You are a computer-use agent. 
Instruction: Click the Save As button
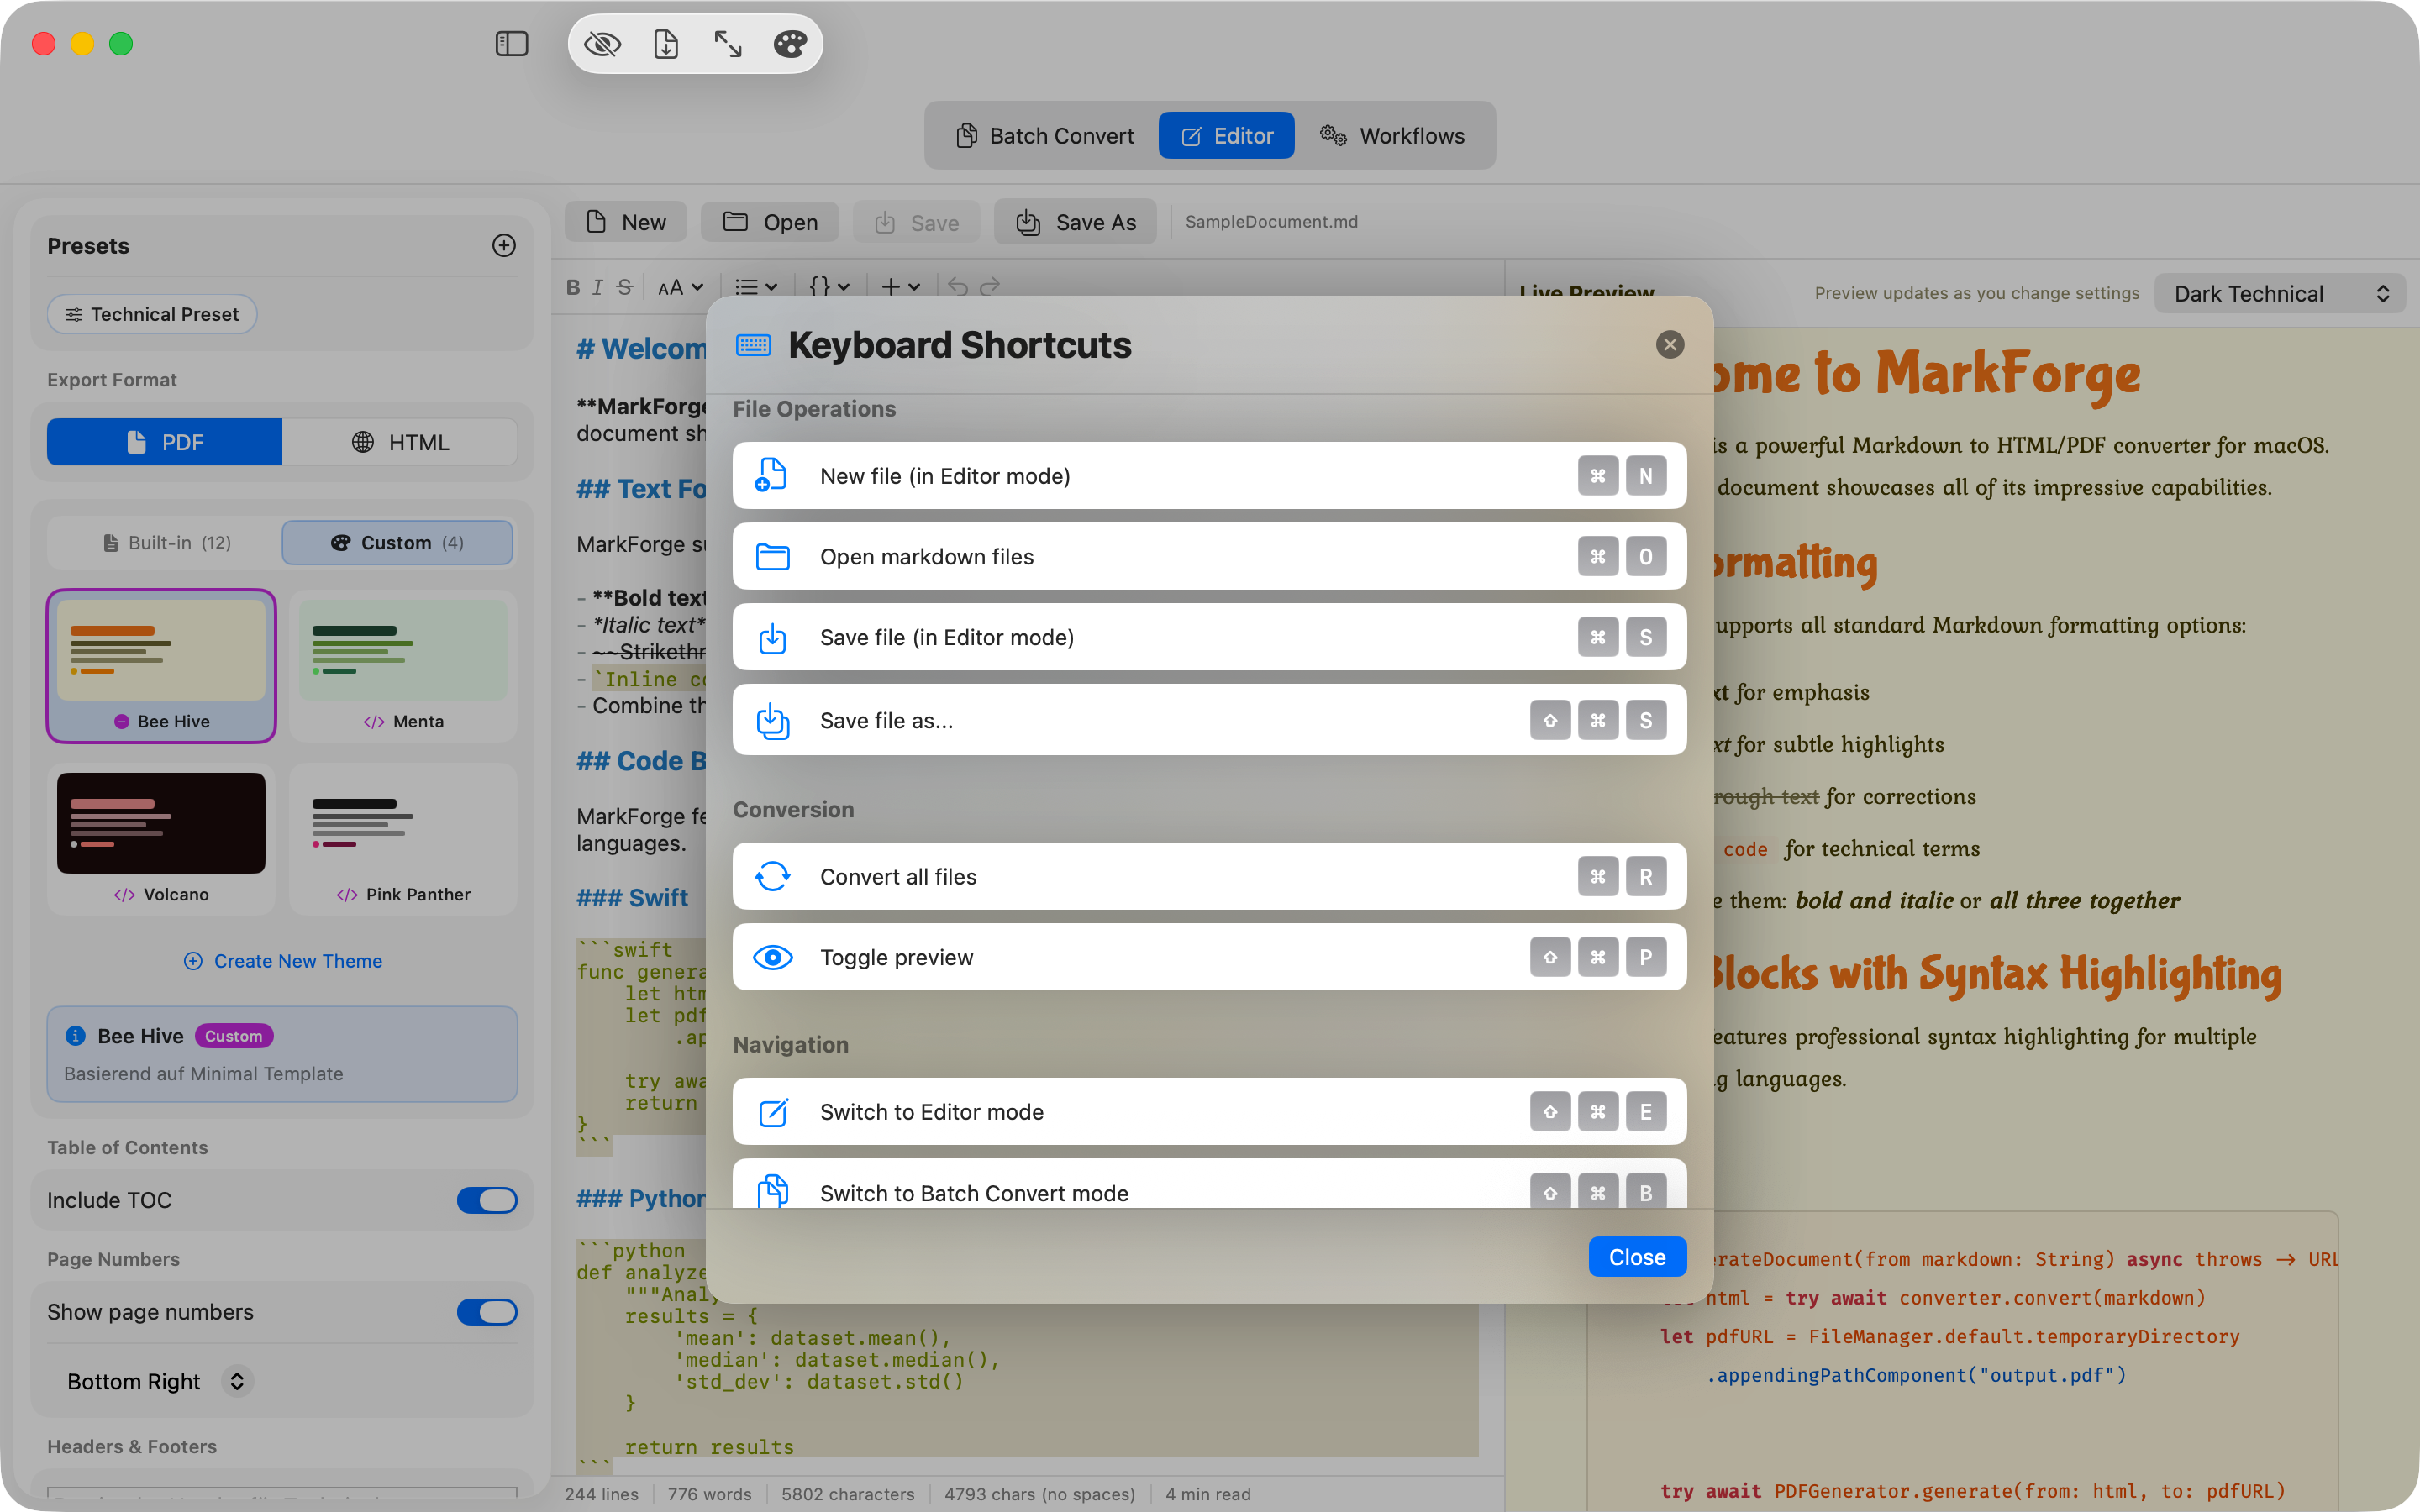click(x=1075, y=222)
